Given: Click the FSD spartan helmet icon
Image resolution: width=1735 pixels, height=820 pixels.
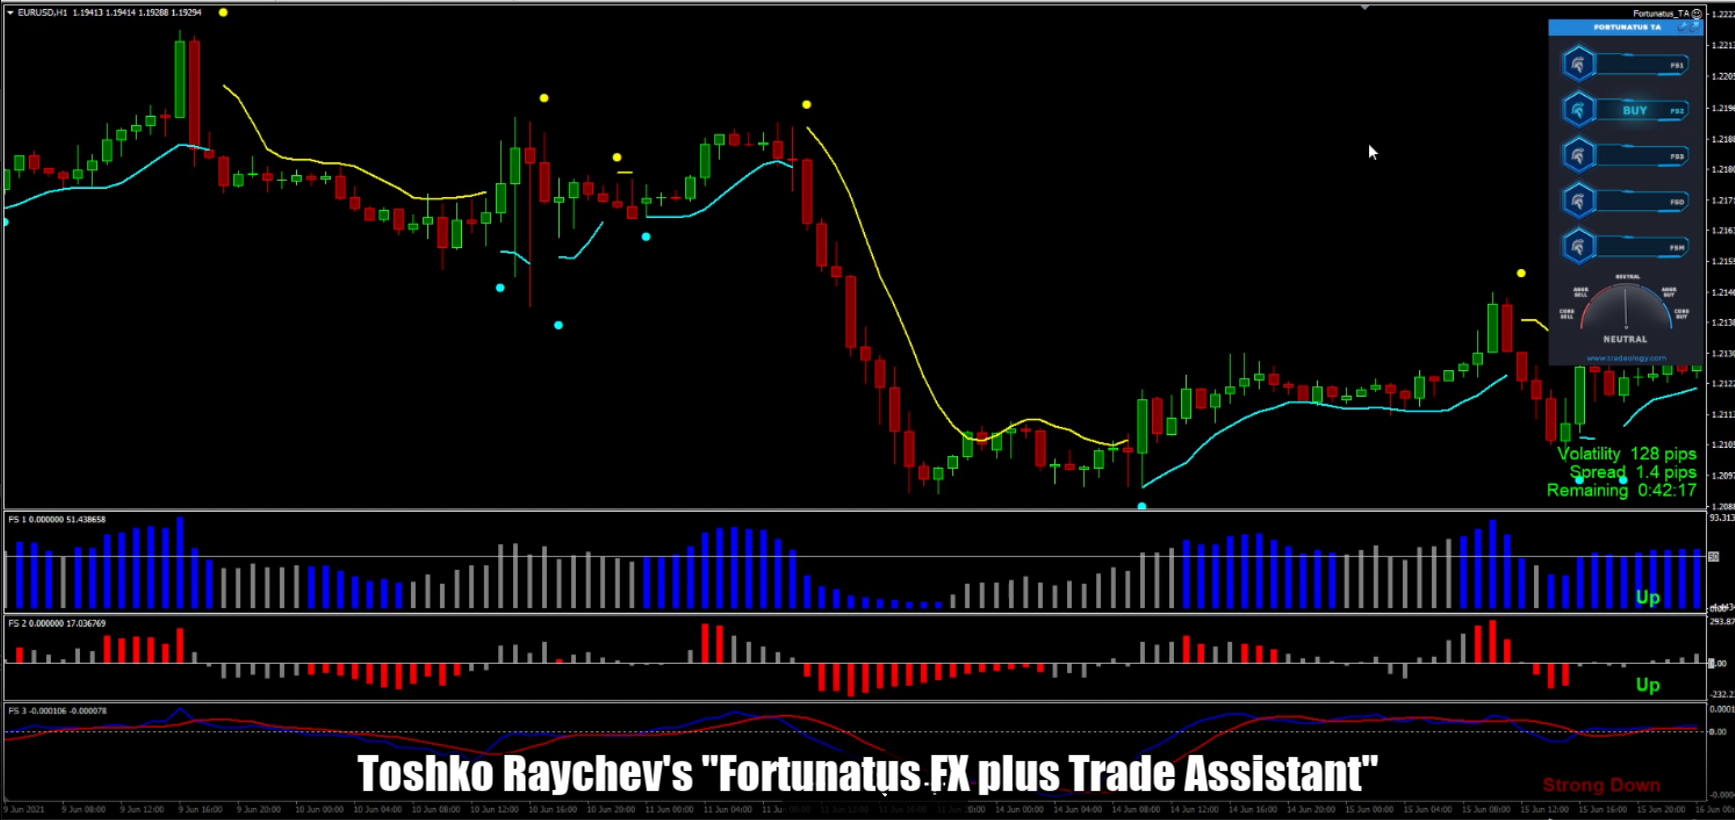Looking at the screenshot, I should [x=1578, y=201].
